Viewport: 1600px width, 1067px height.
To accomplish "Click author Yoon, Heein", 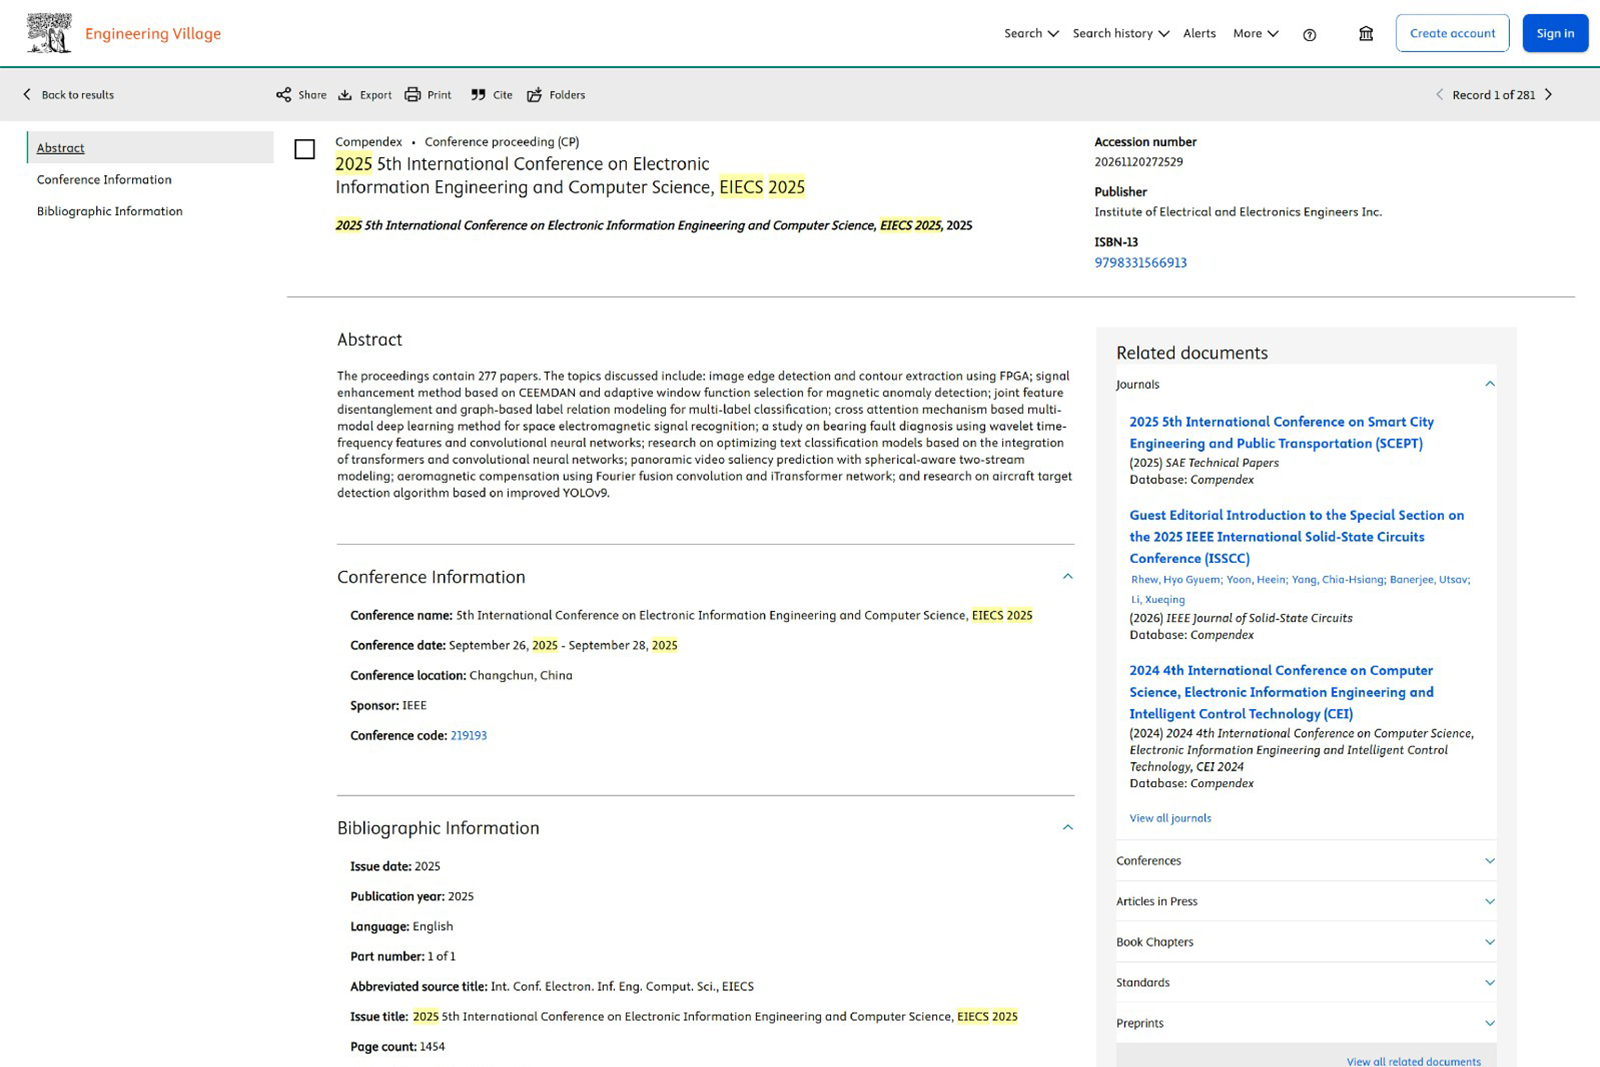I will tap(1256, 580).
